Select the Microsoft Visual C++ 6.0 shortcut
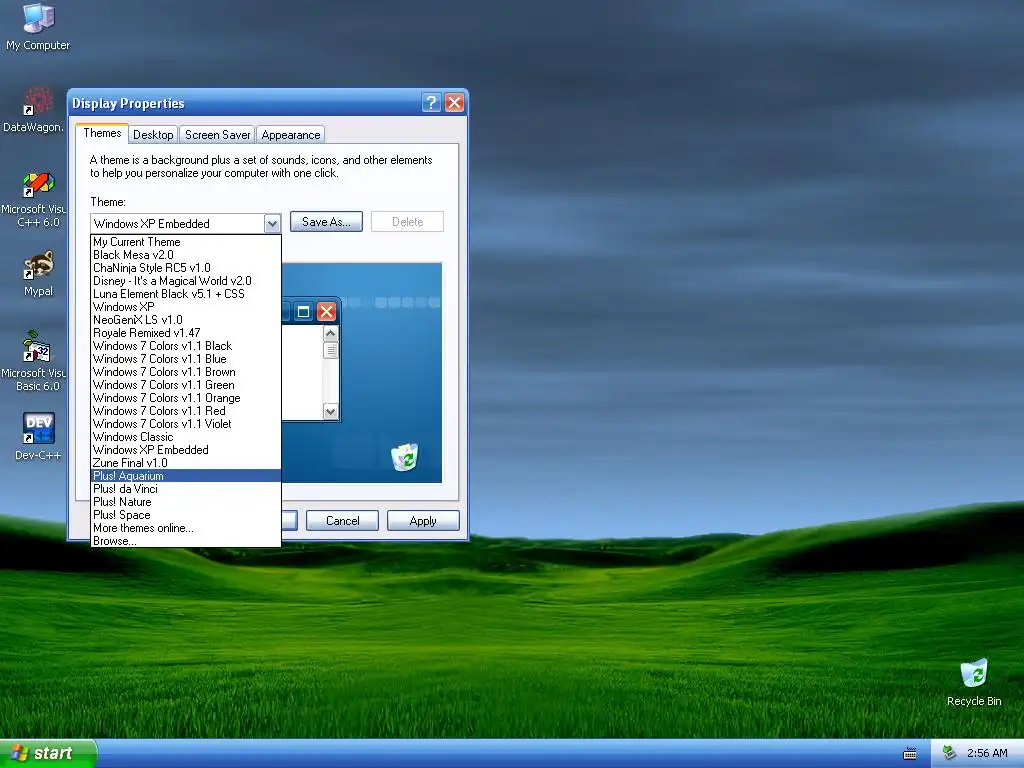The image size is (1024, 768). 34,199
